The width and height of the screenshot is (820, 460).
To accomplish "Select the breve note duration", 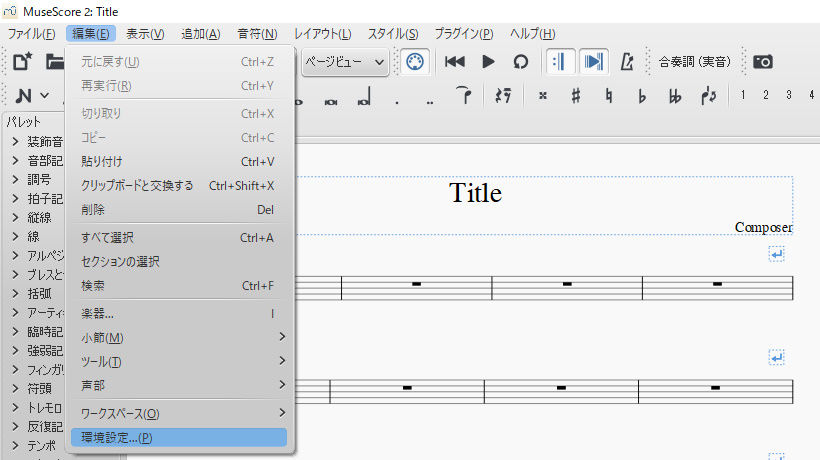I will pyautogui.click(x=331, y=102).
